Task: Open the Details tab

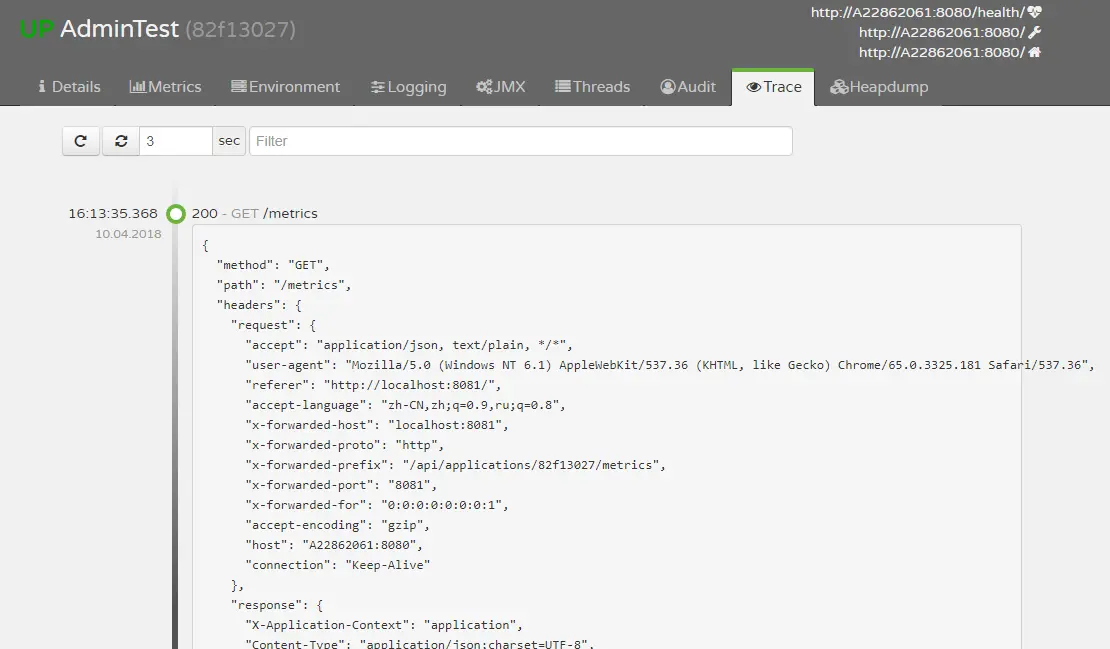Action: pos(69,87)
